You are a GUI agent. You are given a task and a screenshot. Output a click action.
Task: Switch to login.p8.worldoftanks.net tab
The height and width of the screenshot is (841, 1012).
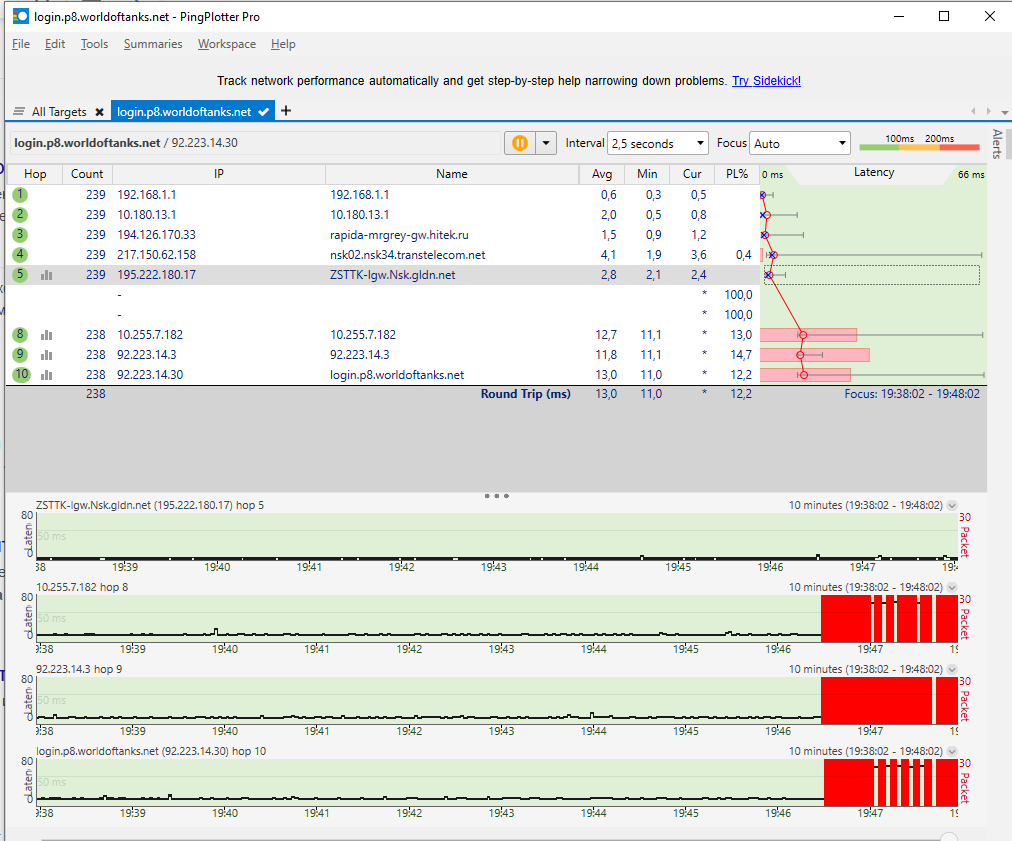(184, 112)
